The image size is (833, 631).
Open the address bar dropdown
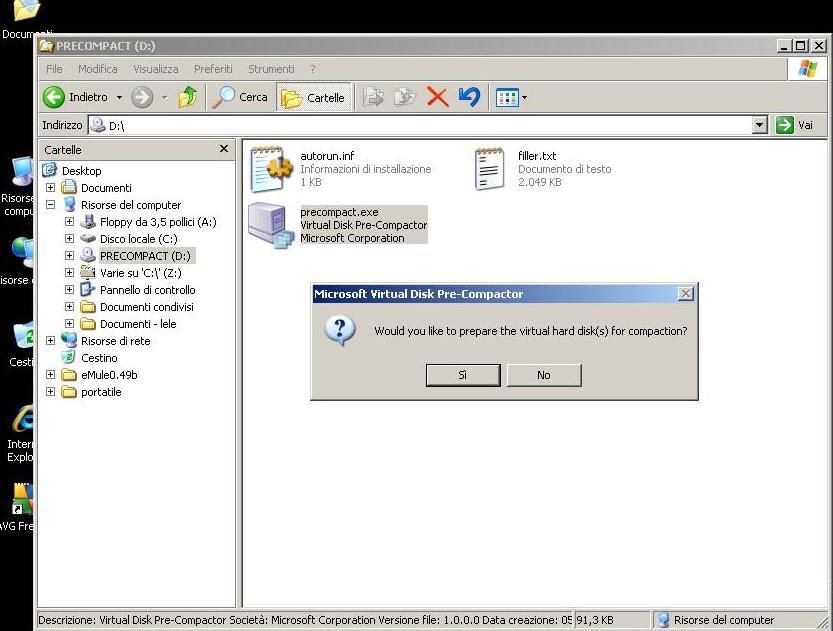click(760, 125)
